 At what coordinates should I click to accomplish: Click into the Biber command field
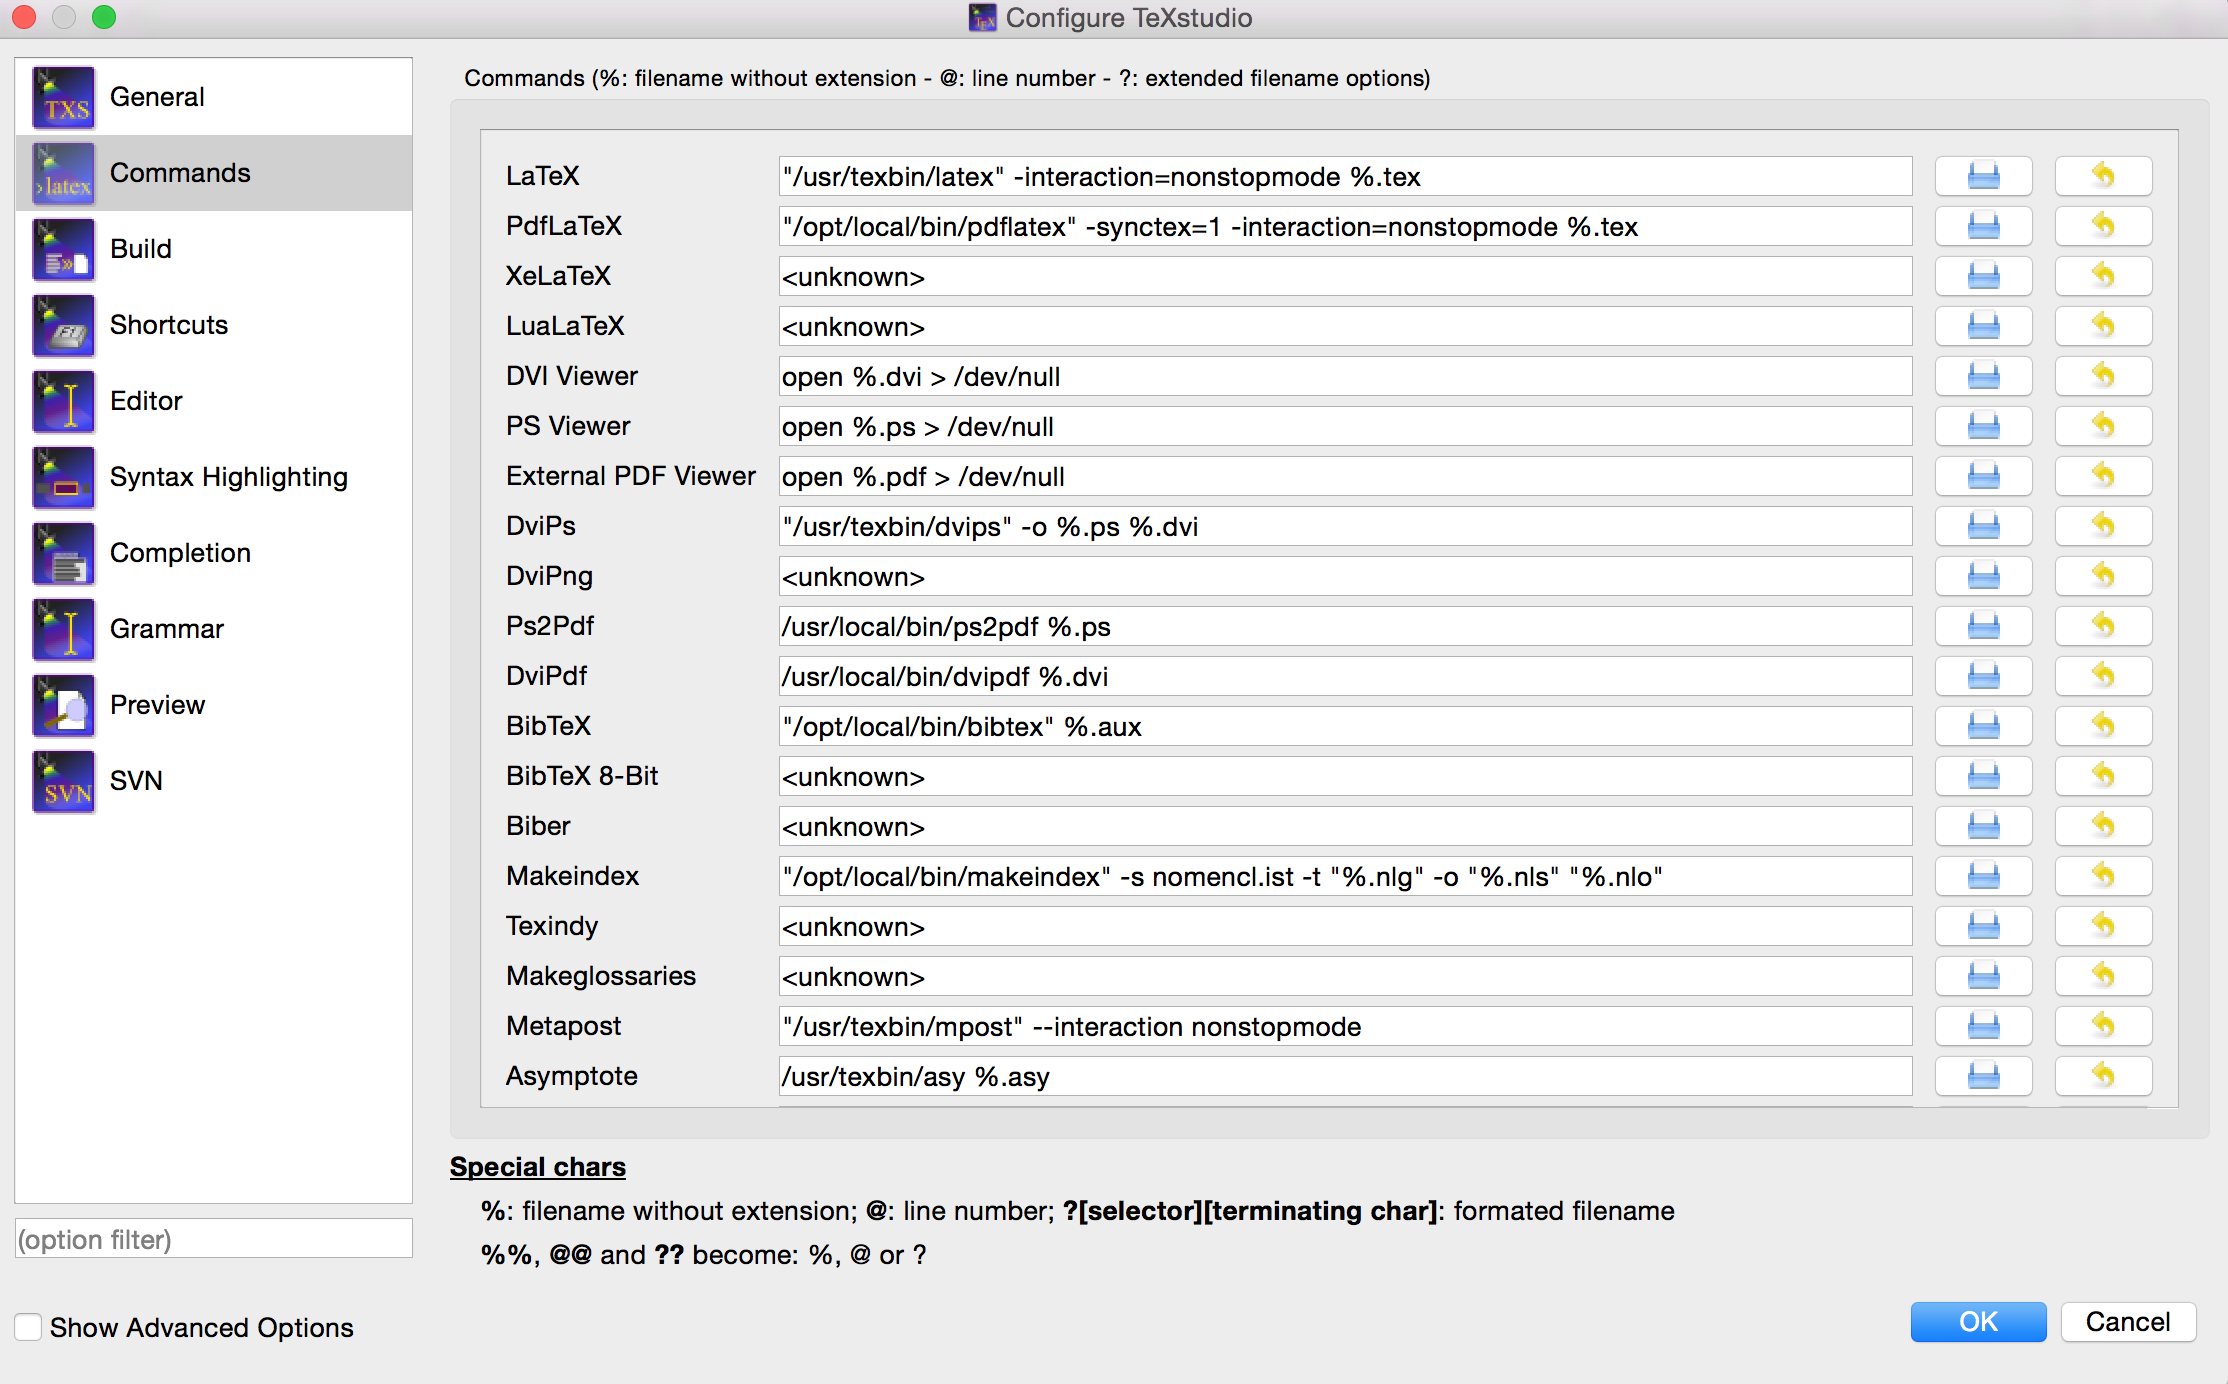[x=1345, y=826]
